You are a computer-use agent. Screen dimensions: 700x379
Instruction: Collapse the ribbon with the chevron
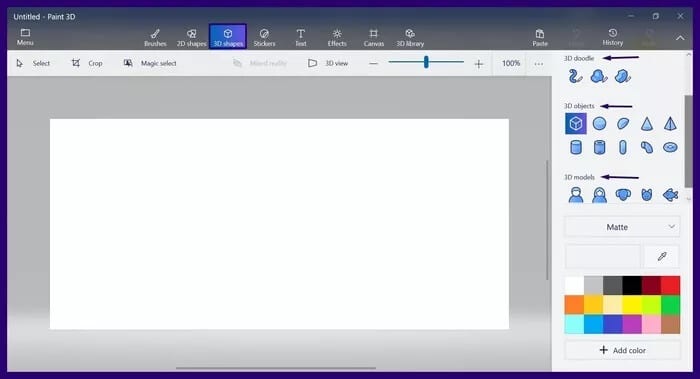tap(680, 38)
